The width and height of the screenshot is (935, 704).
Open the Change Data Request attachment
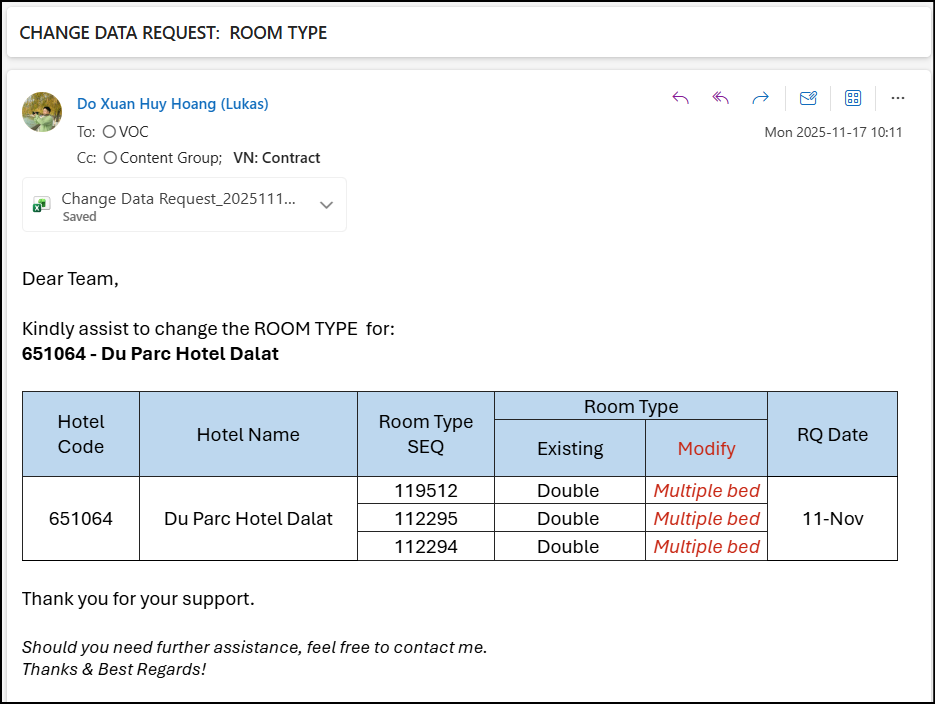click(178, 199)
